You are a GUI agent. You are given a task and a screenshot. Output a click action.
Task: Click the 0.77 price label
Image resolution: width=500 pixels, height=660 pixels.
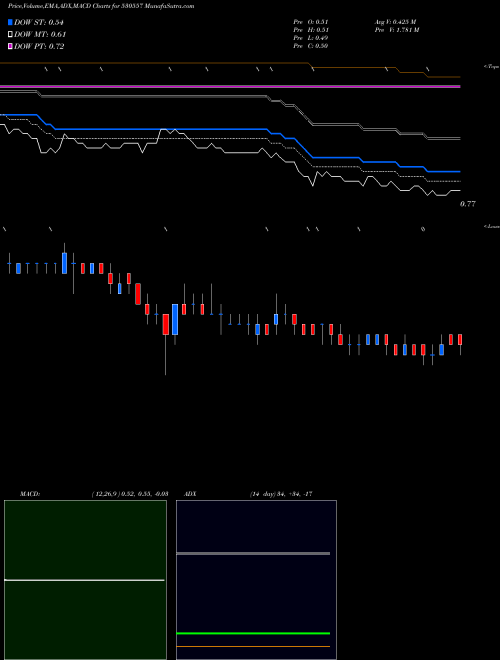[x=468, y=204]
